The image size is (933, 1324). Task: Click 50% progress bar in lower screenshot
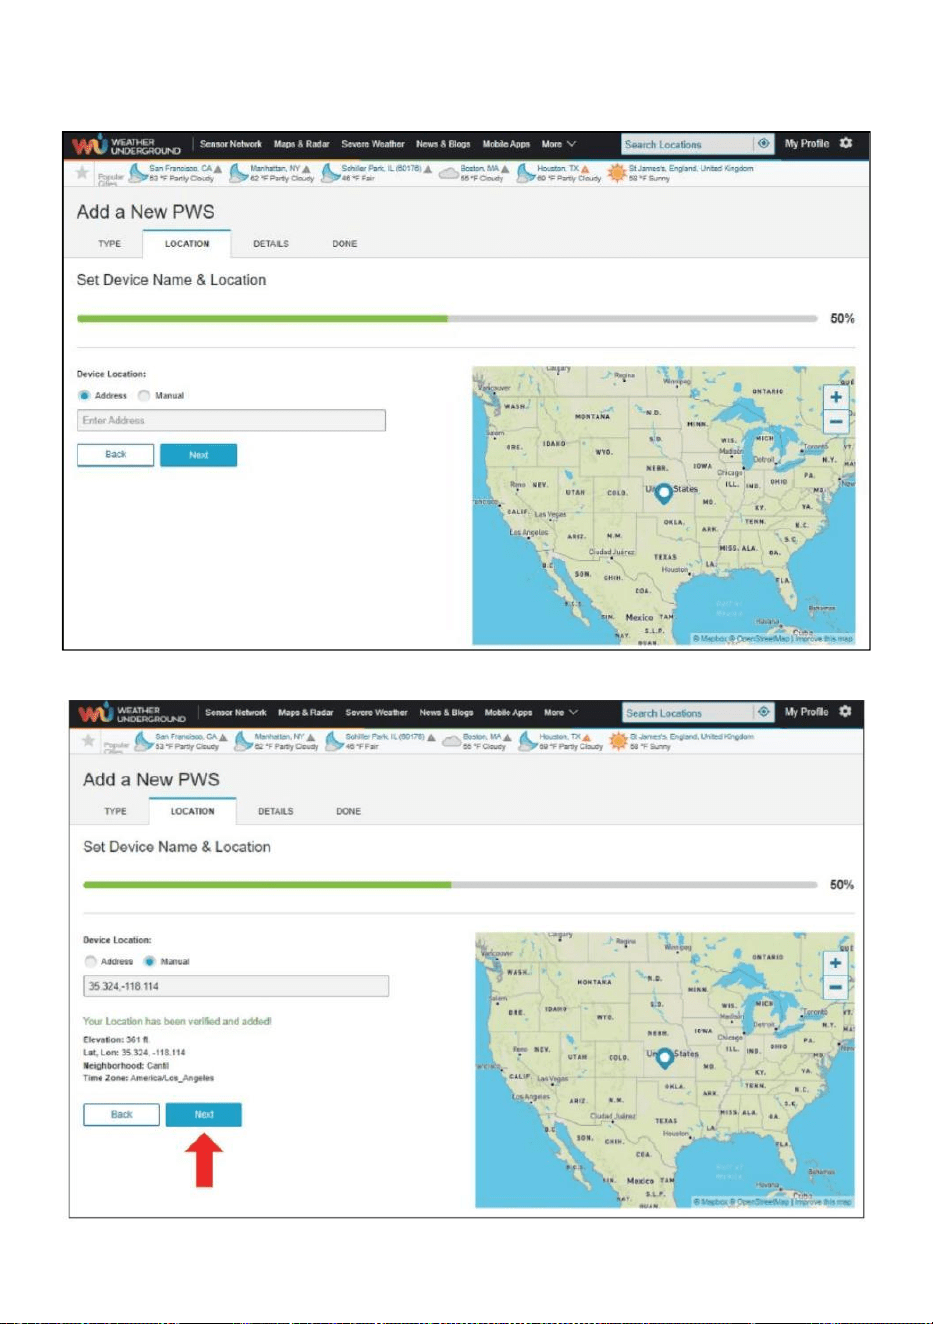tap(451, 885)
